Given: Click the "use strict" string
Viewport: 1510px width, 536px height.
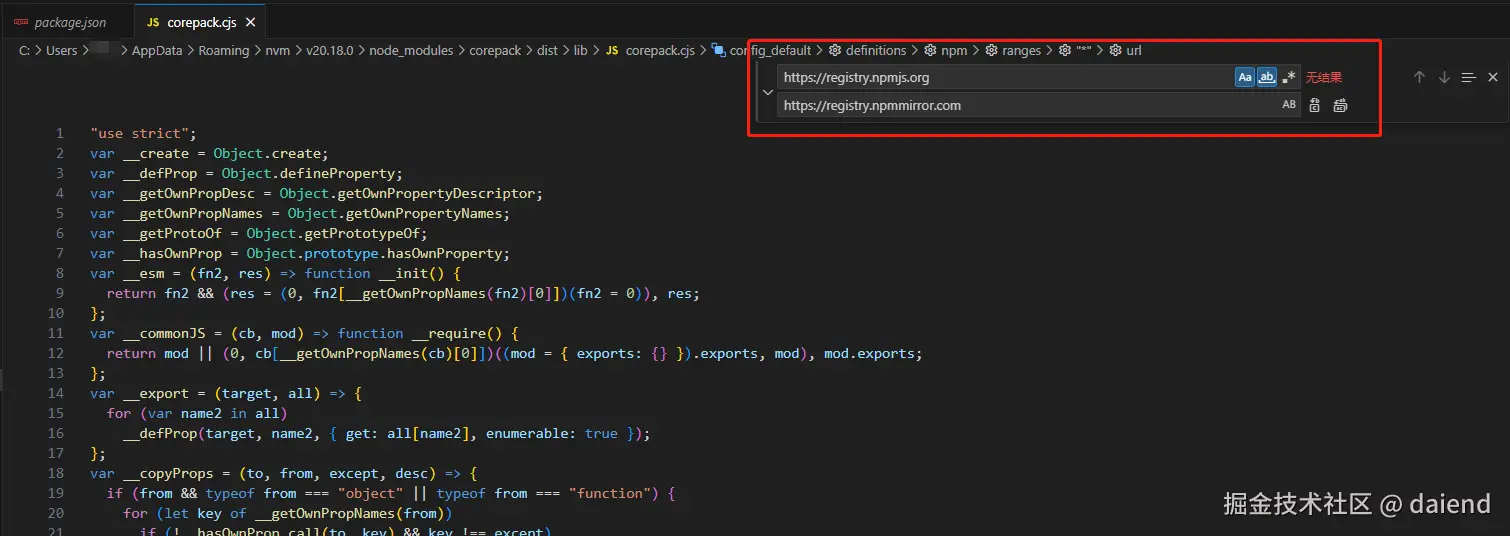Looking at the screenshot, I should (x=139, y=133).
